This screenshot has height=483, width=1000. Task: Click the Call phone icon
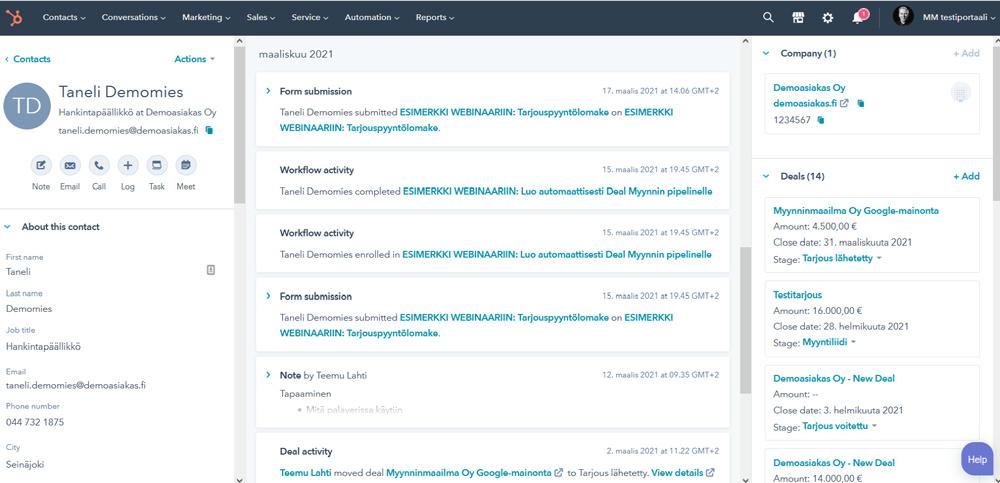(99, 165)
